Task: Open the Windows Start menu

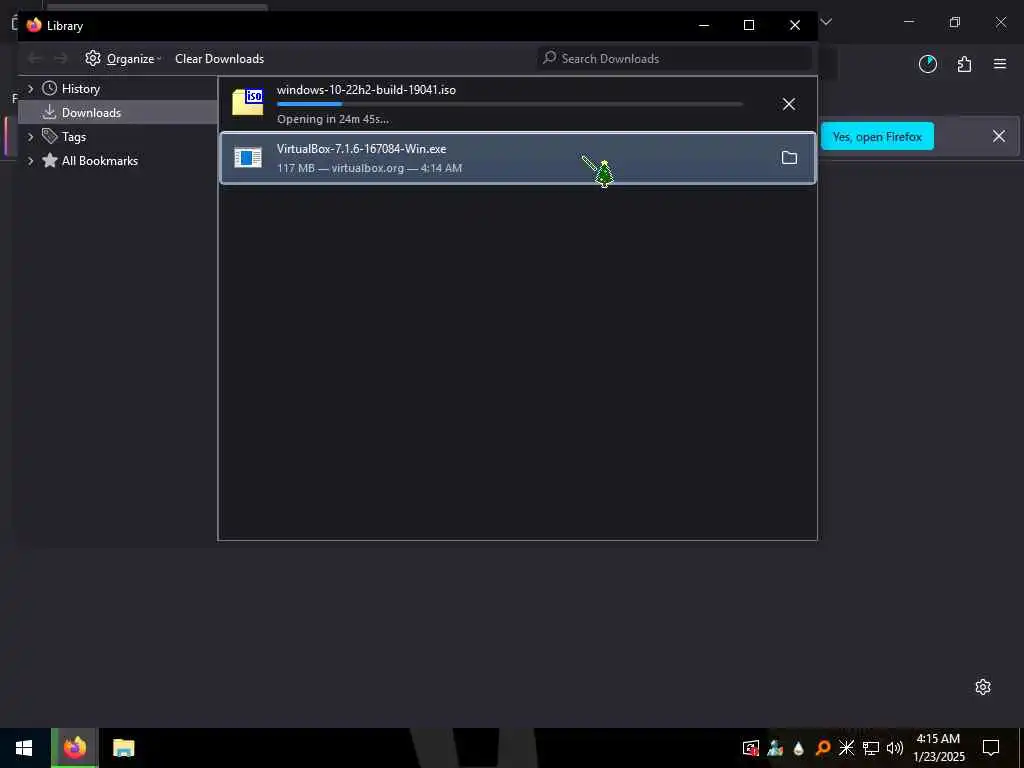Action: tap(24, 748)
